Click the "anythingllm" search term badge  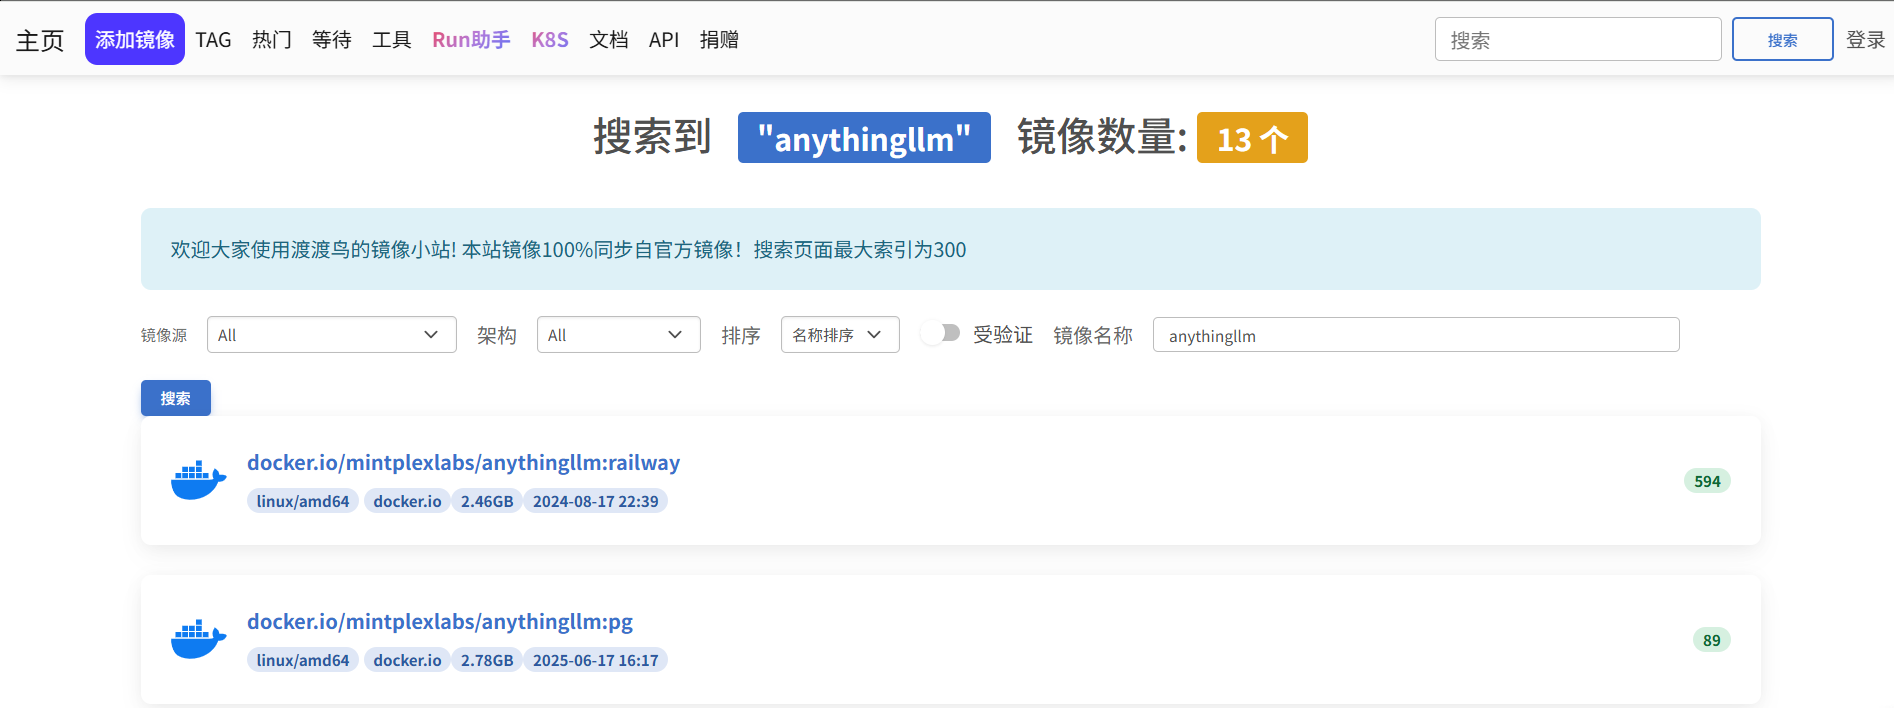[x=864, y=138]
